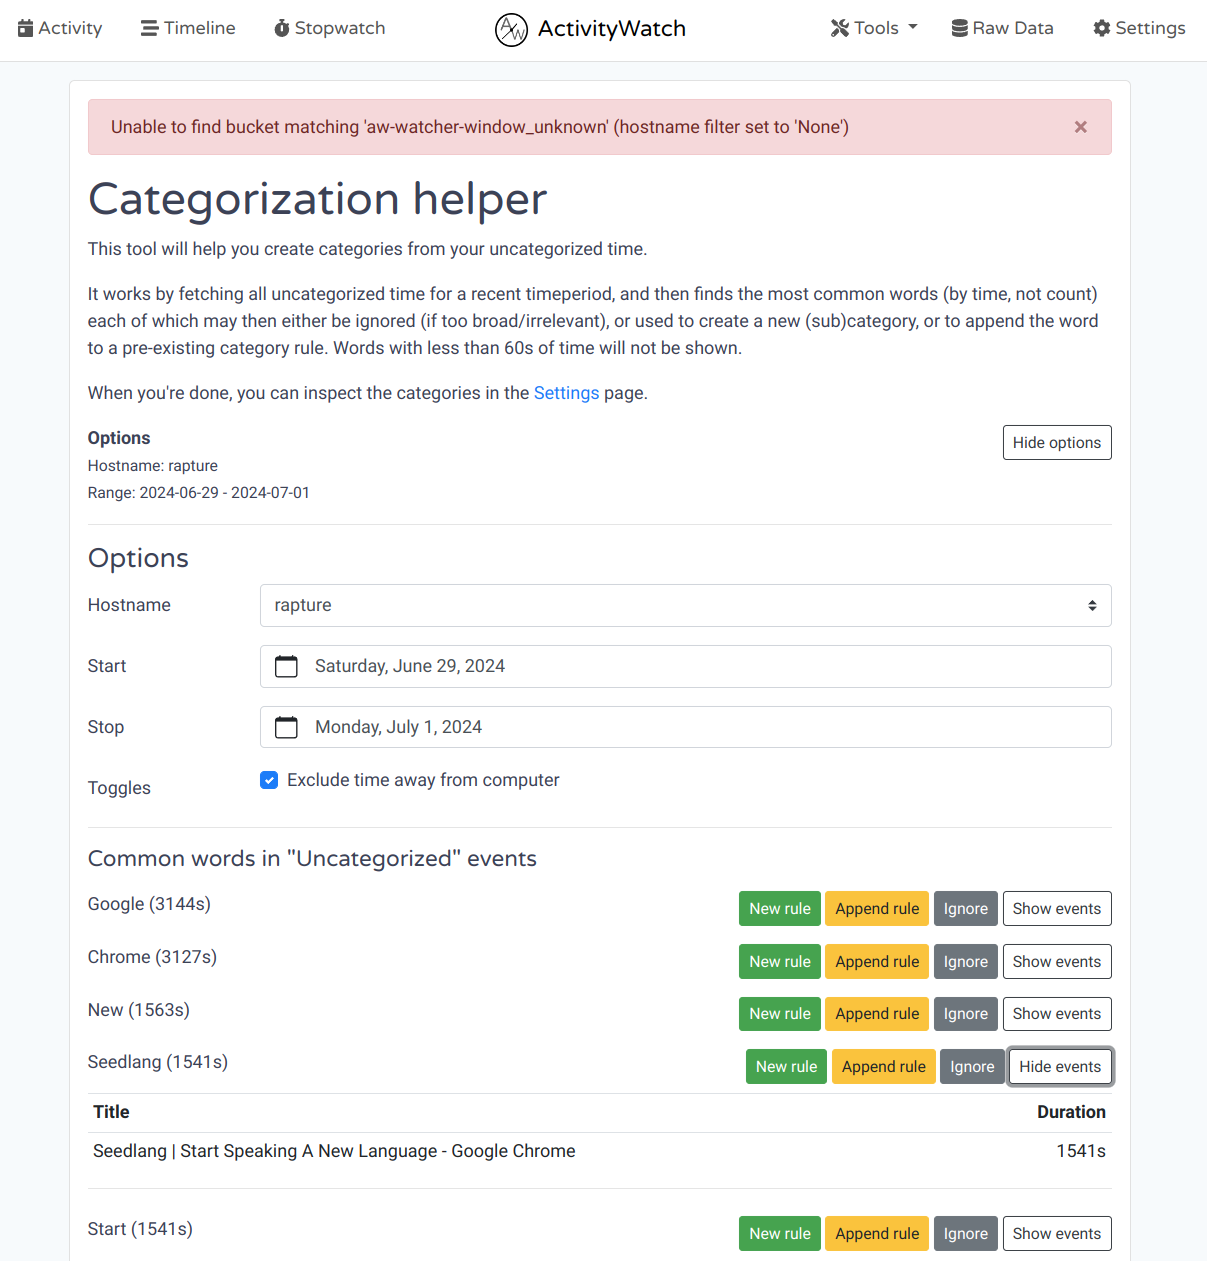
Task: Click the Start date calendar icon
Action: (x=286, y=666)
